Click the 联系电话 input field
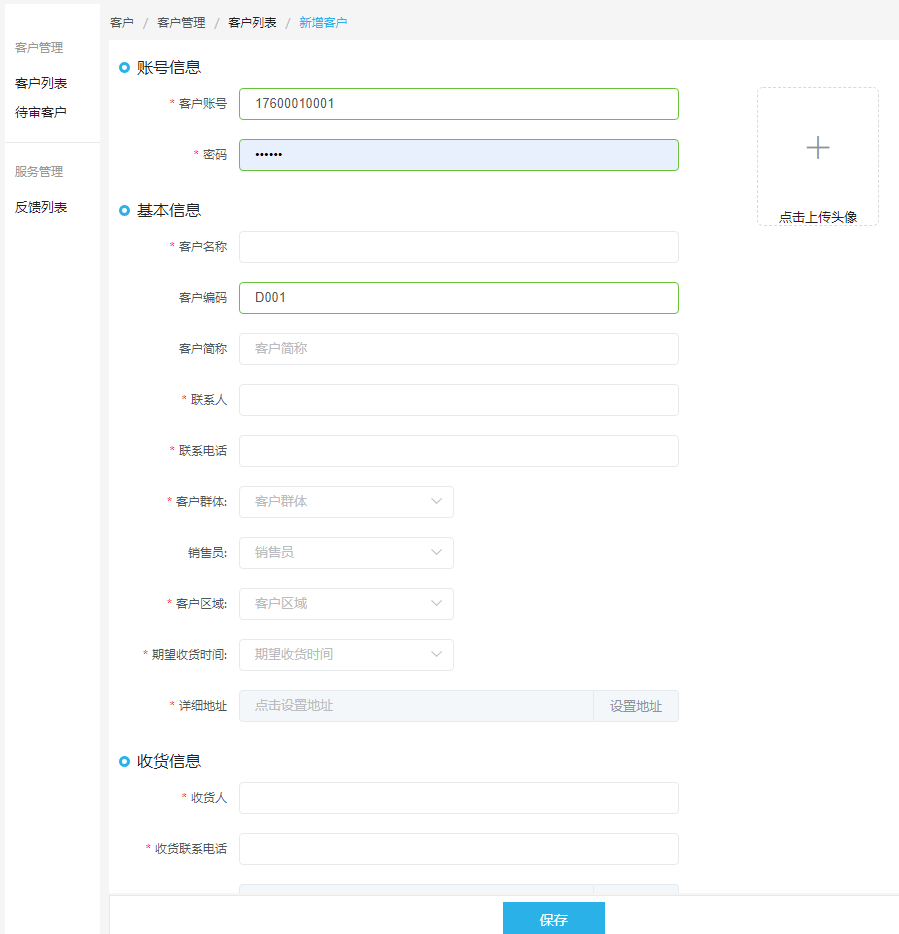Screen dimensions: 899x934 click(x=459, y=451)
